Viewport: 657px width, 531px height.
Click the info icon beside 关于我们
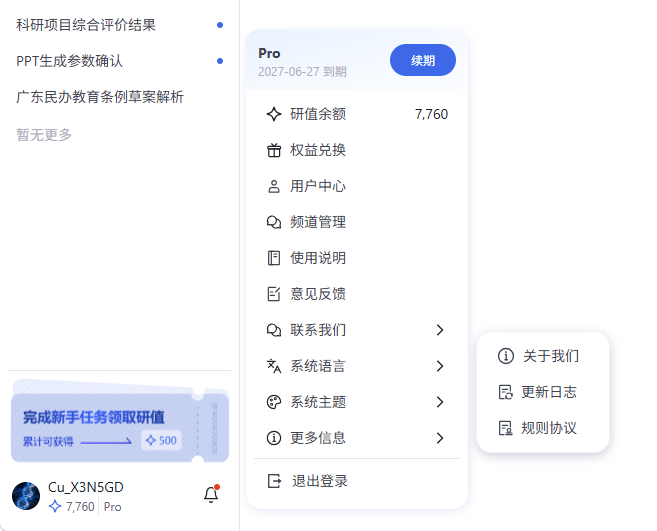506,356
